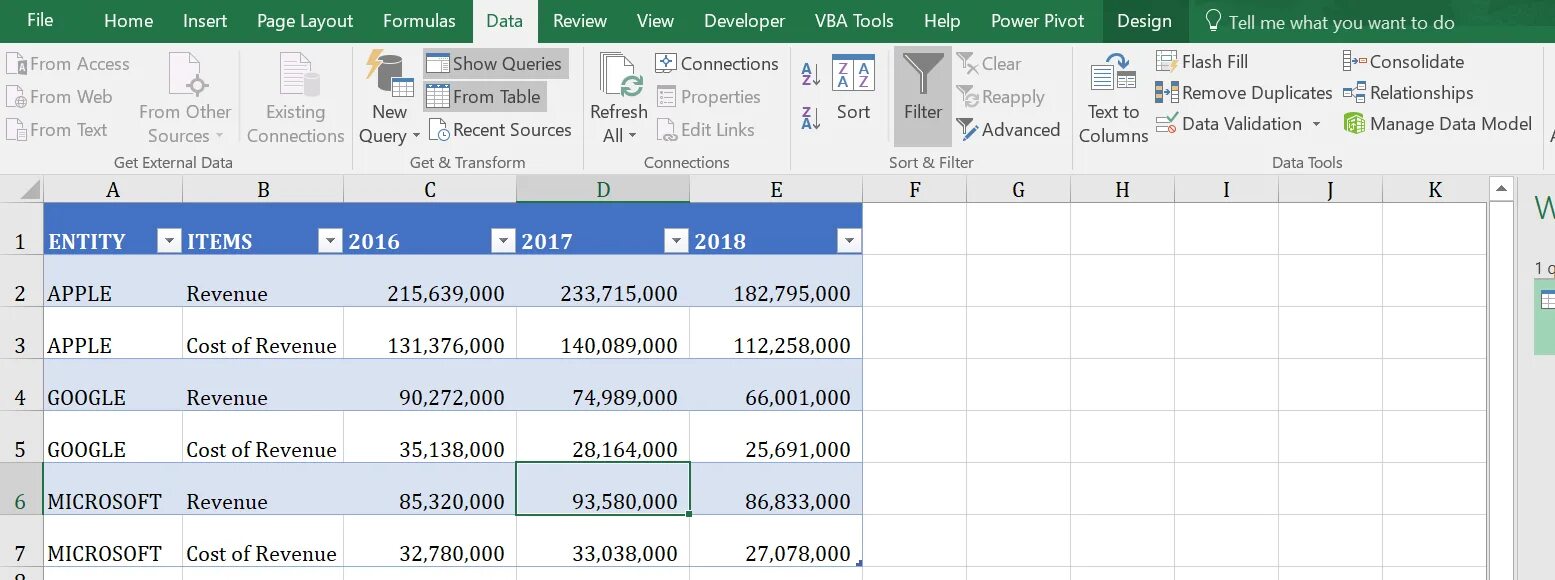Open Recent Sources
Viewport: 1555px width, 580px height.
click(499, 129)
